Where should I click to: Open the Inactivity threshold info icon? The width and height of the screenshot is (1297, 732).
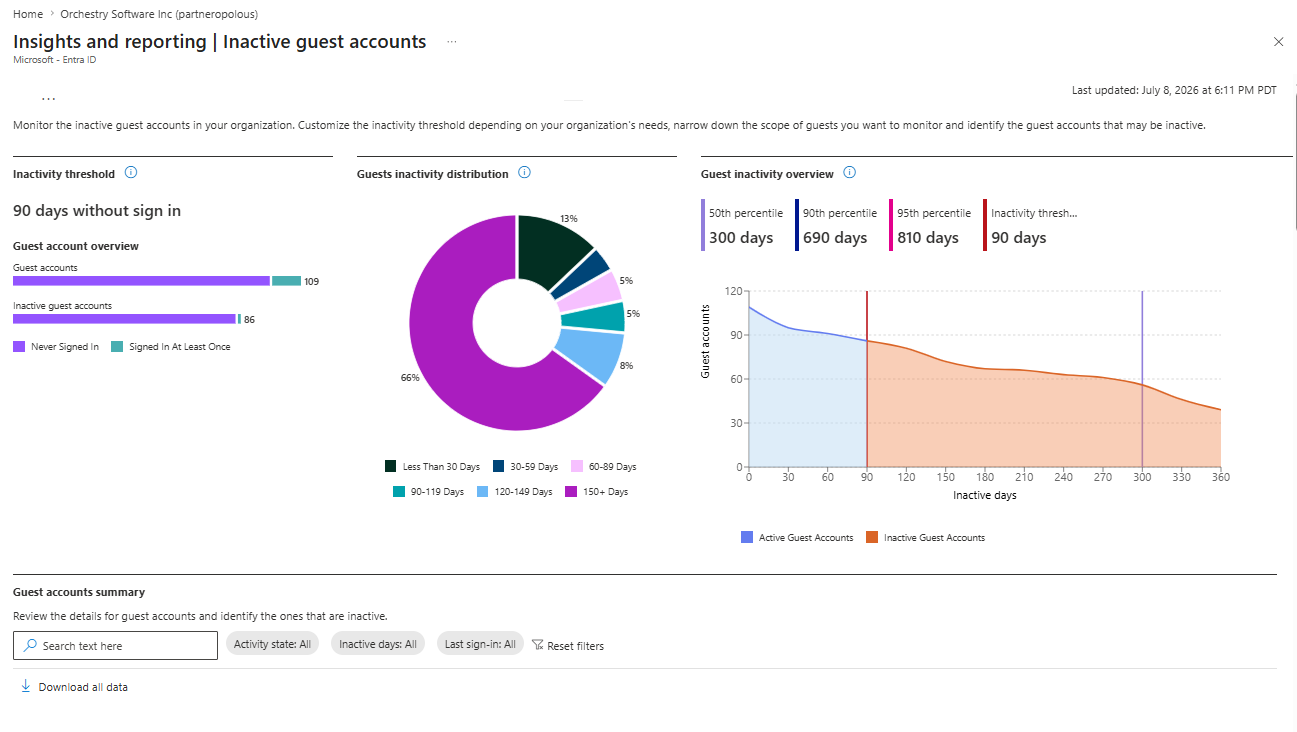[130, 173]
